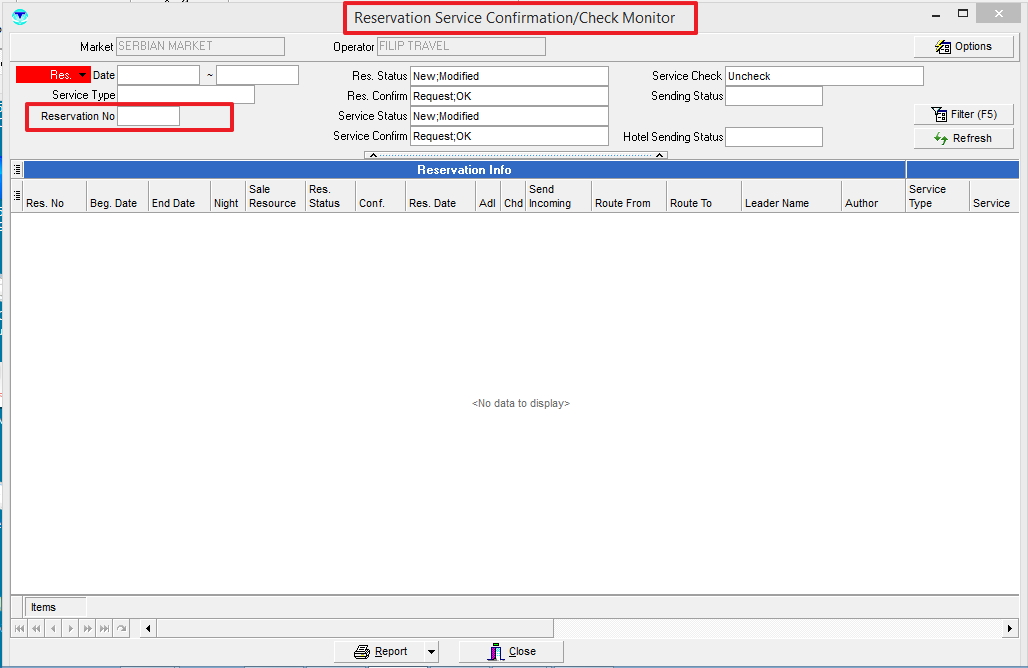
Task: Jump to first record in navigator
Action: 20,628
